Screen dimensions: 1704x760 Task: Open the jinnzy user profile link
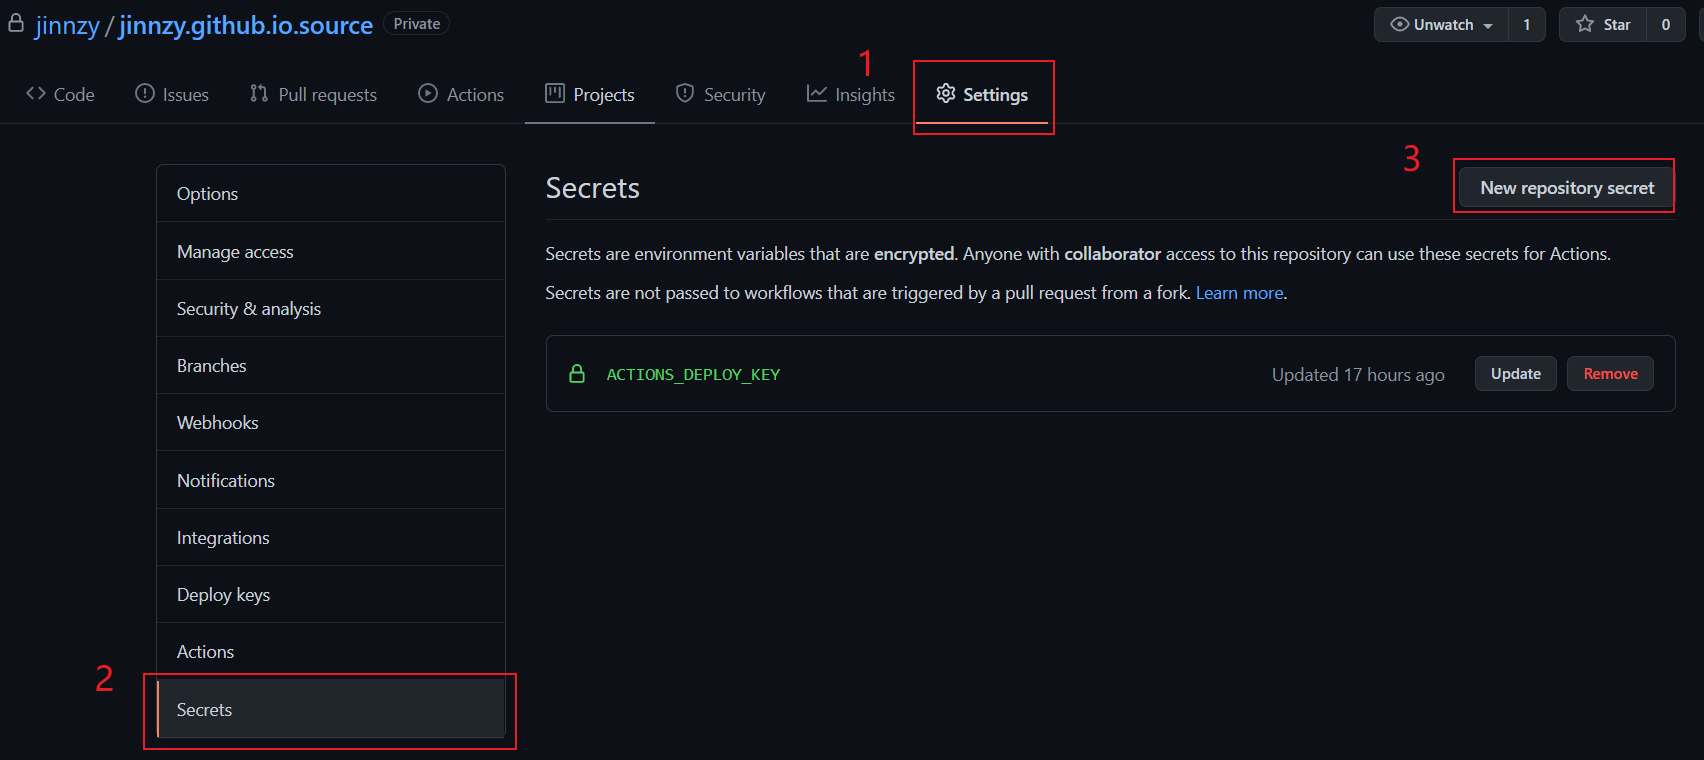(x=67, y=25)
